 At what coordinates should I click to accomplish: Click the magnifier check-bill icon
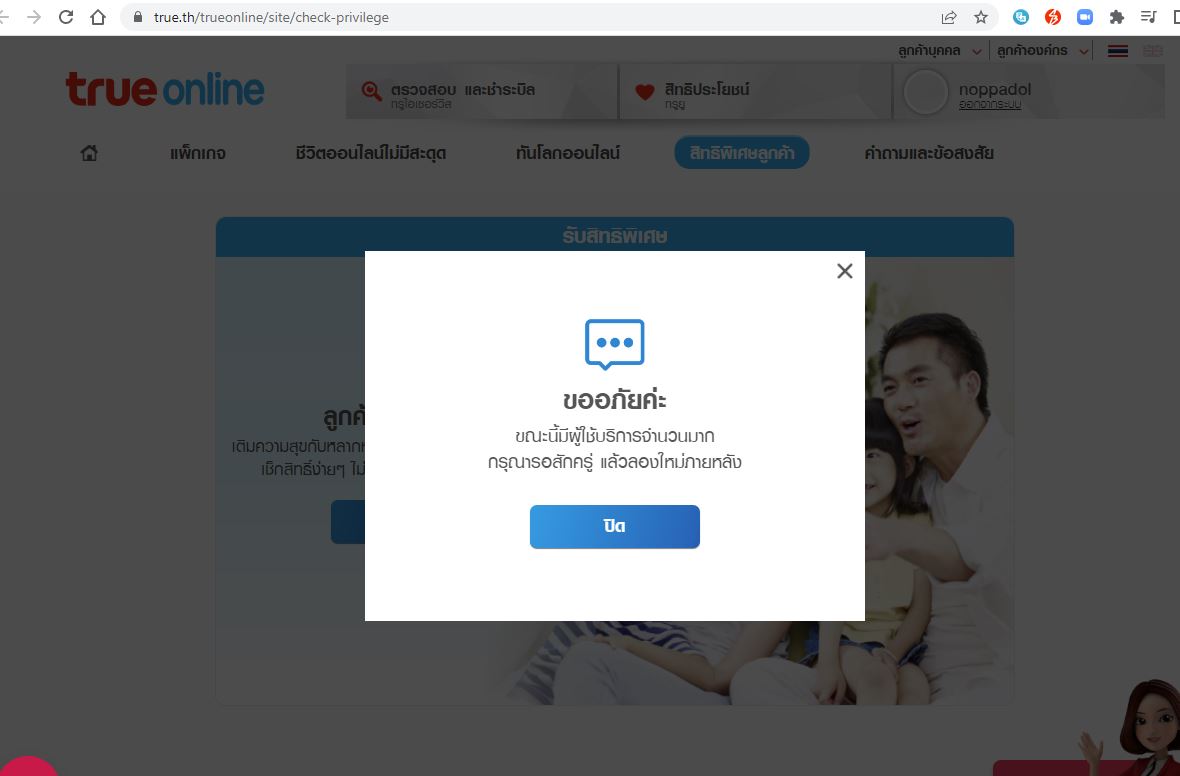coord(371,91)
